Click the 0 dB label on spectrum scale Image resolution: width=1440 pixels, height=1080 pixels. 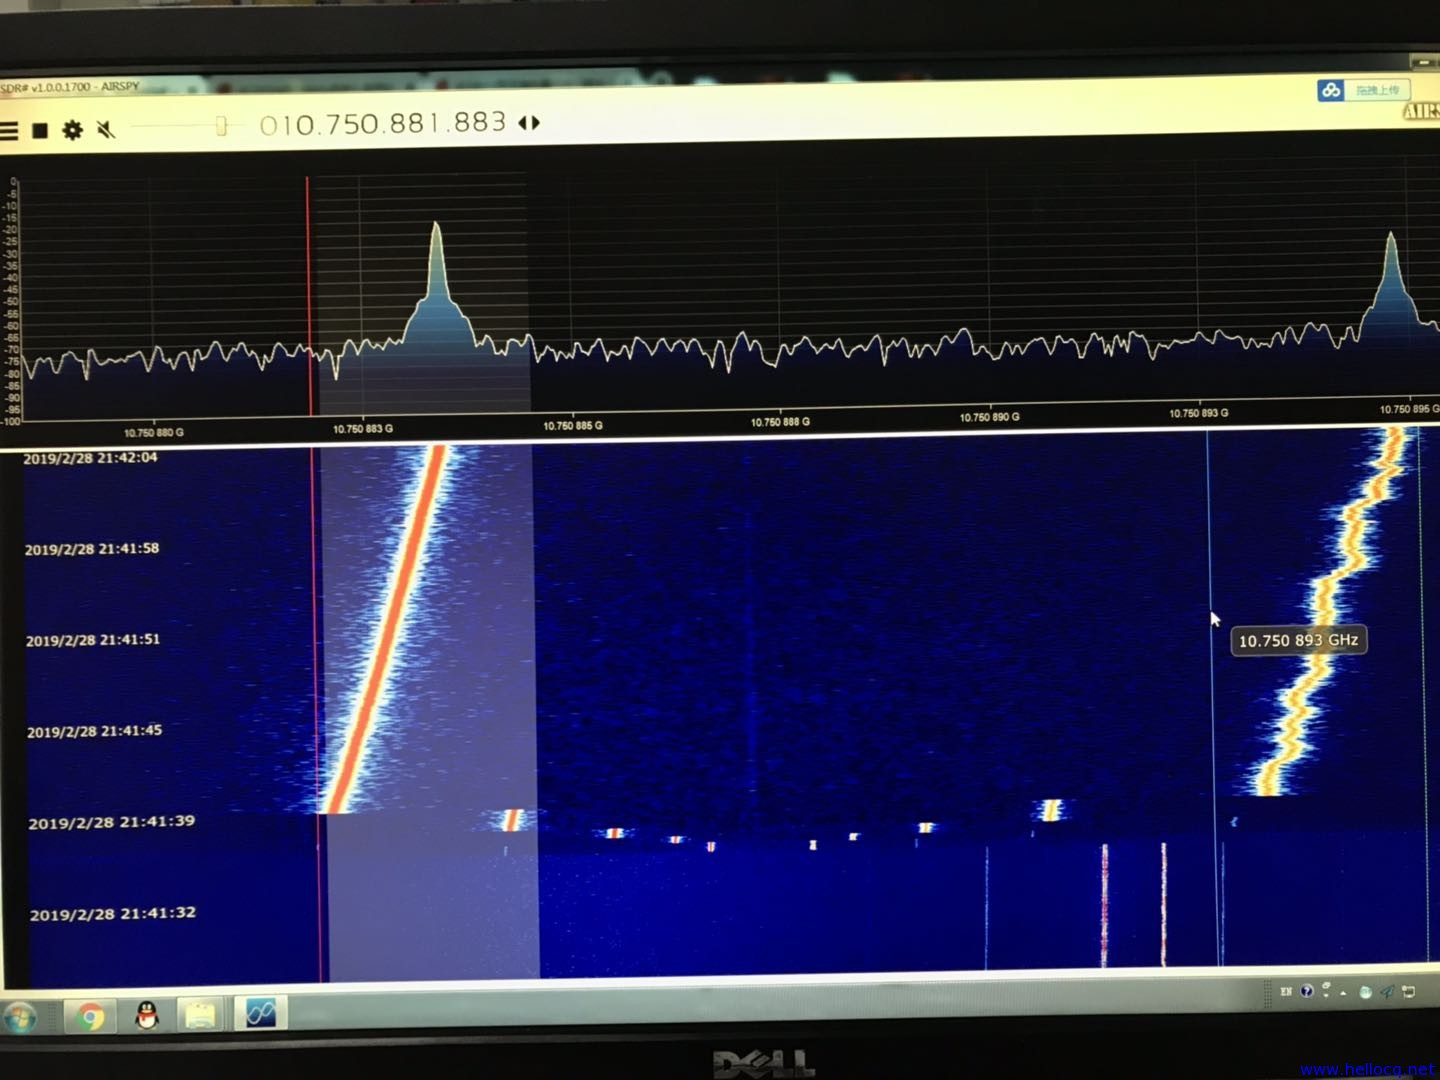click(13, 182)
